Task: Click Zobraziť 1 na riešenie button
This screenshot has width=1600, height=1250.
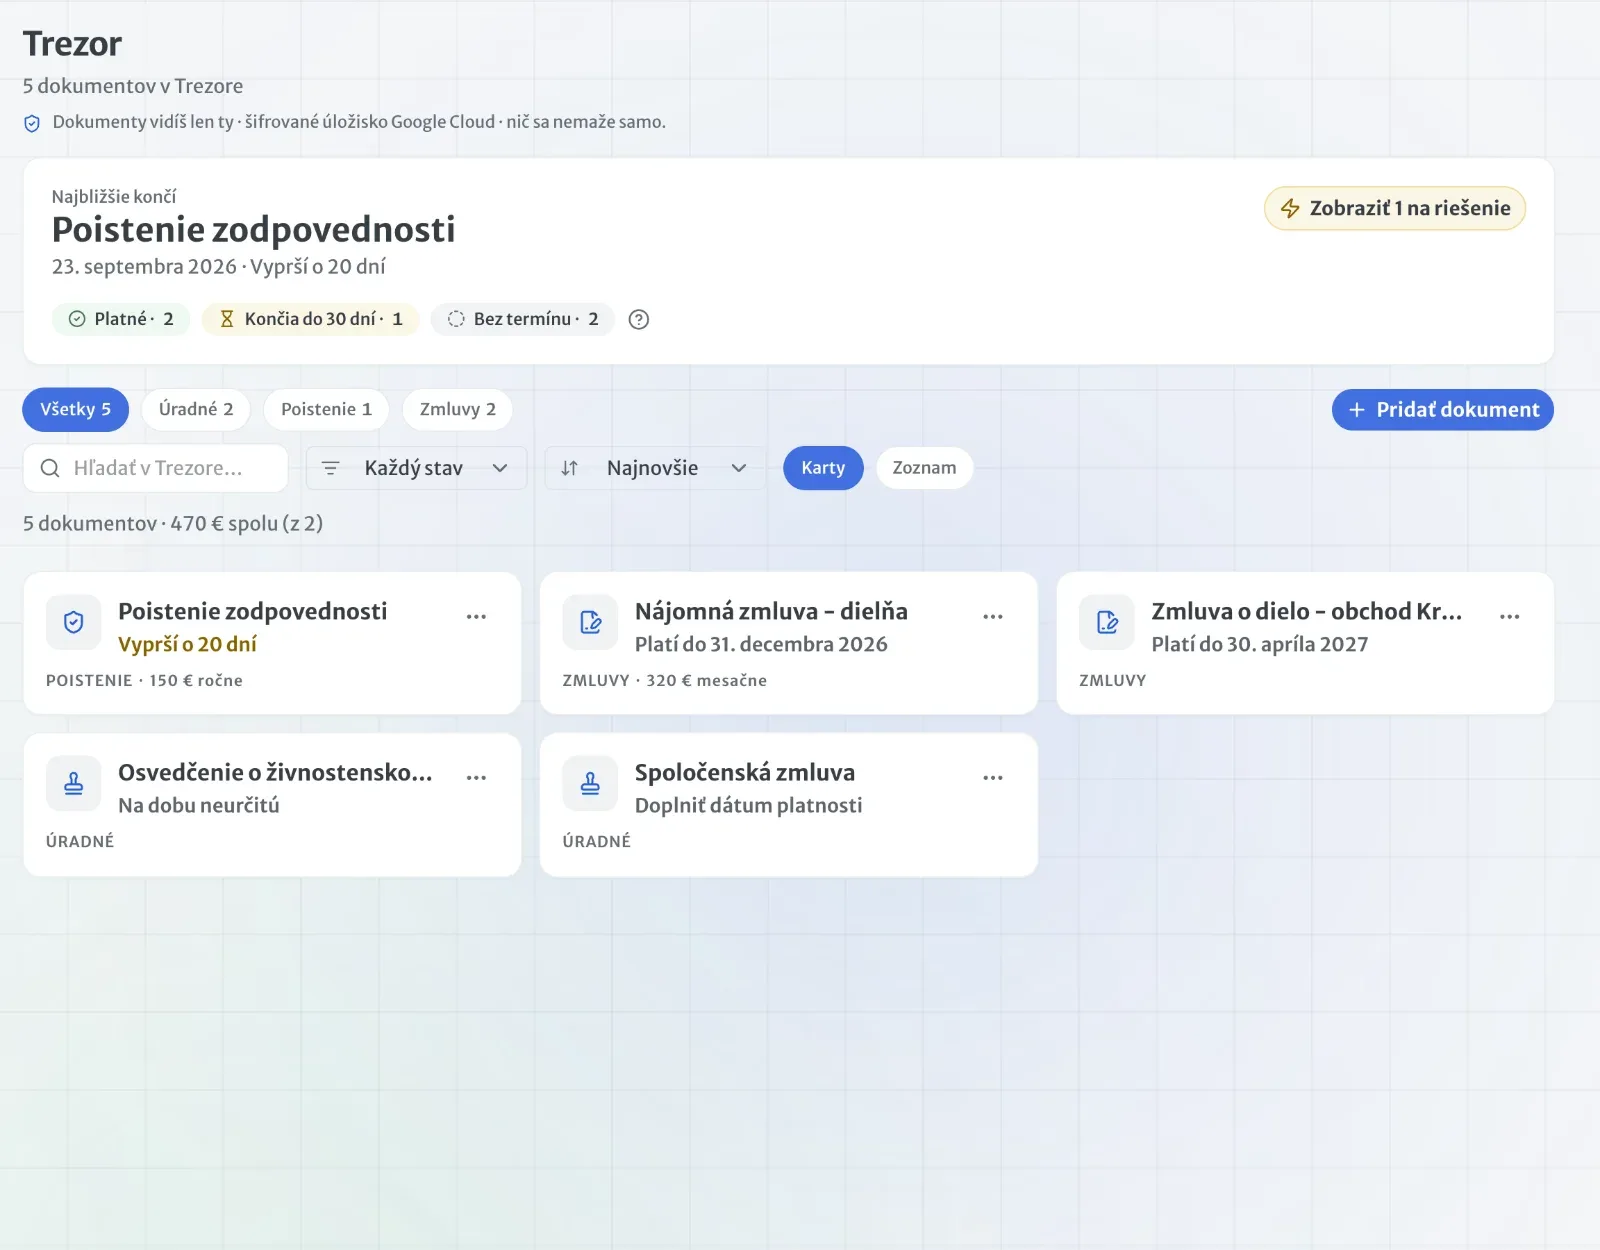Action: tap(1395, 208)
